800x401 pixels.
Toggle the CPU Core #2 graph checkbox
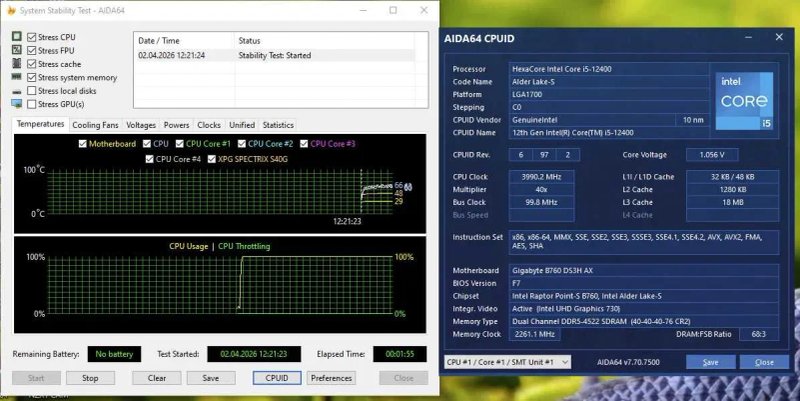pos(242,144)
